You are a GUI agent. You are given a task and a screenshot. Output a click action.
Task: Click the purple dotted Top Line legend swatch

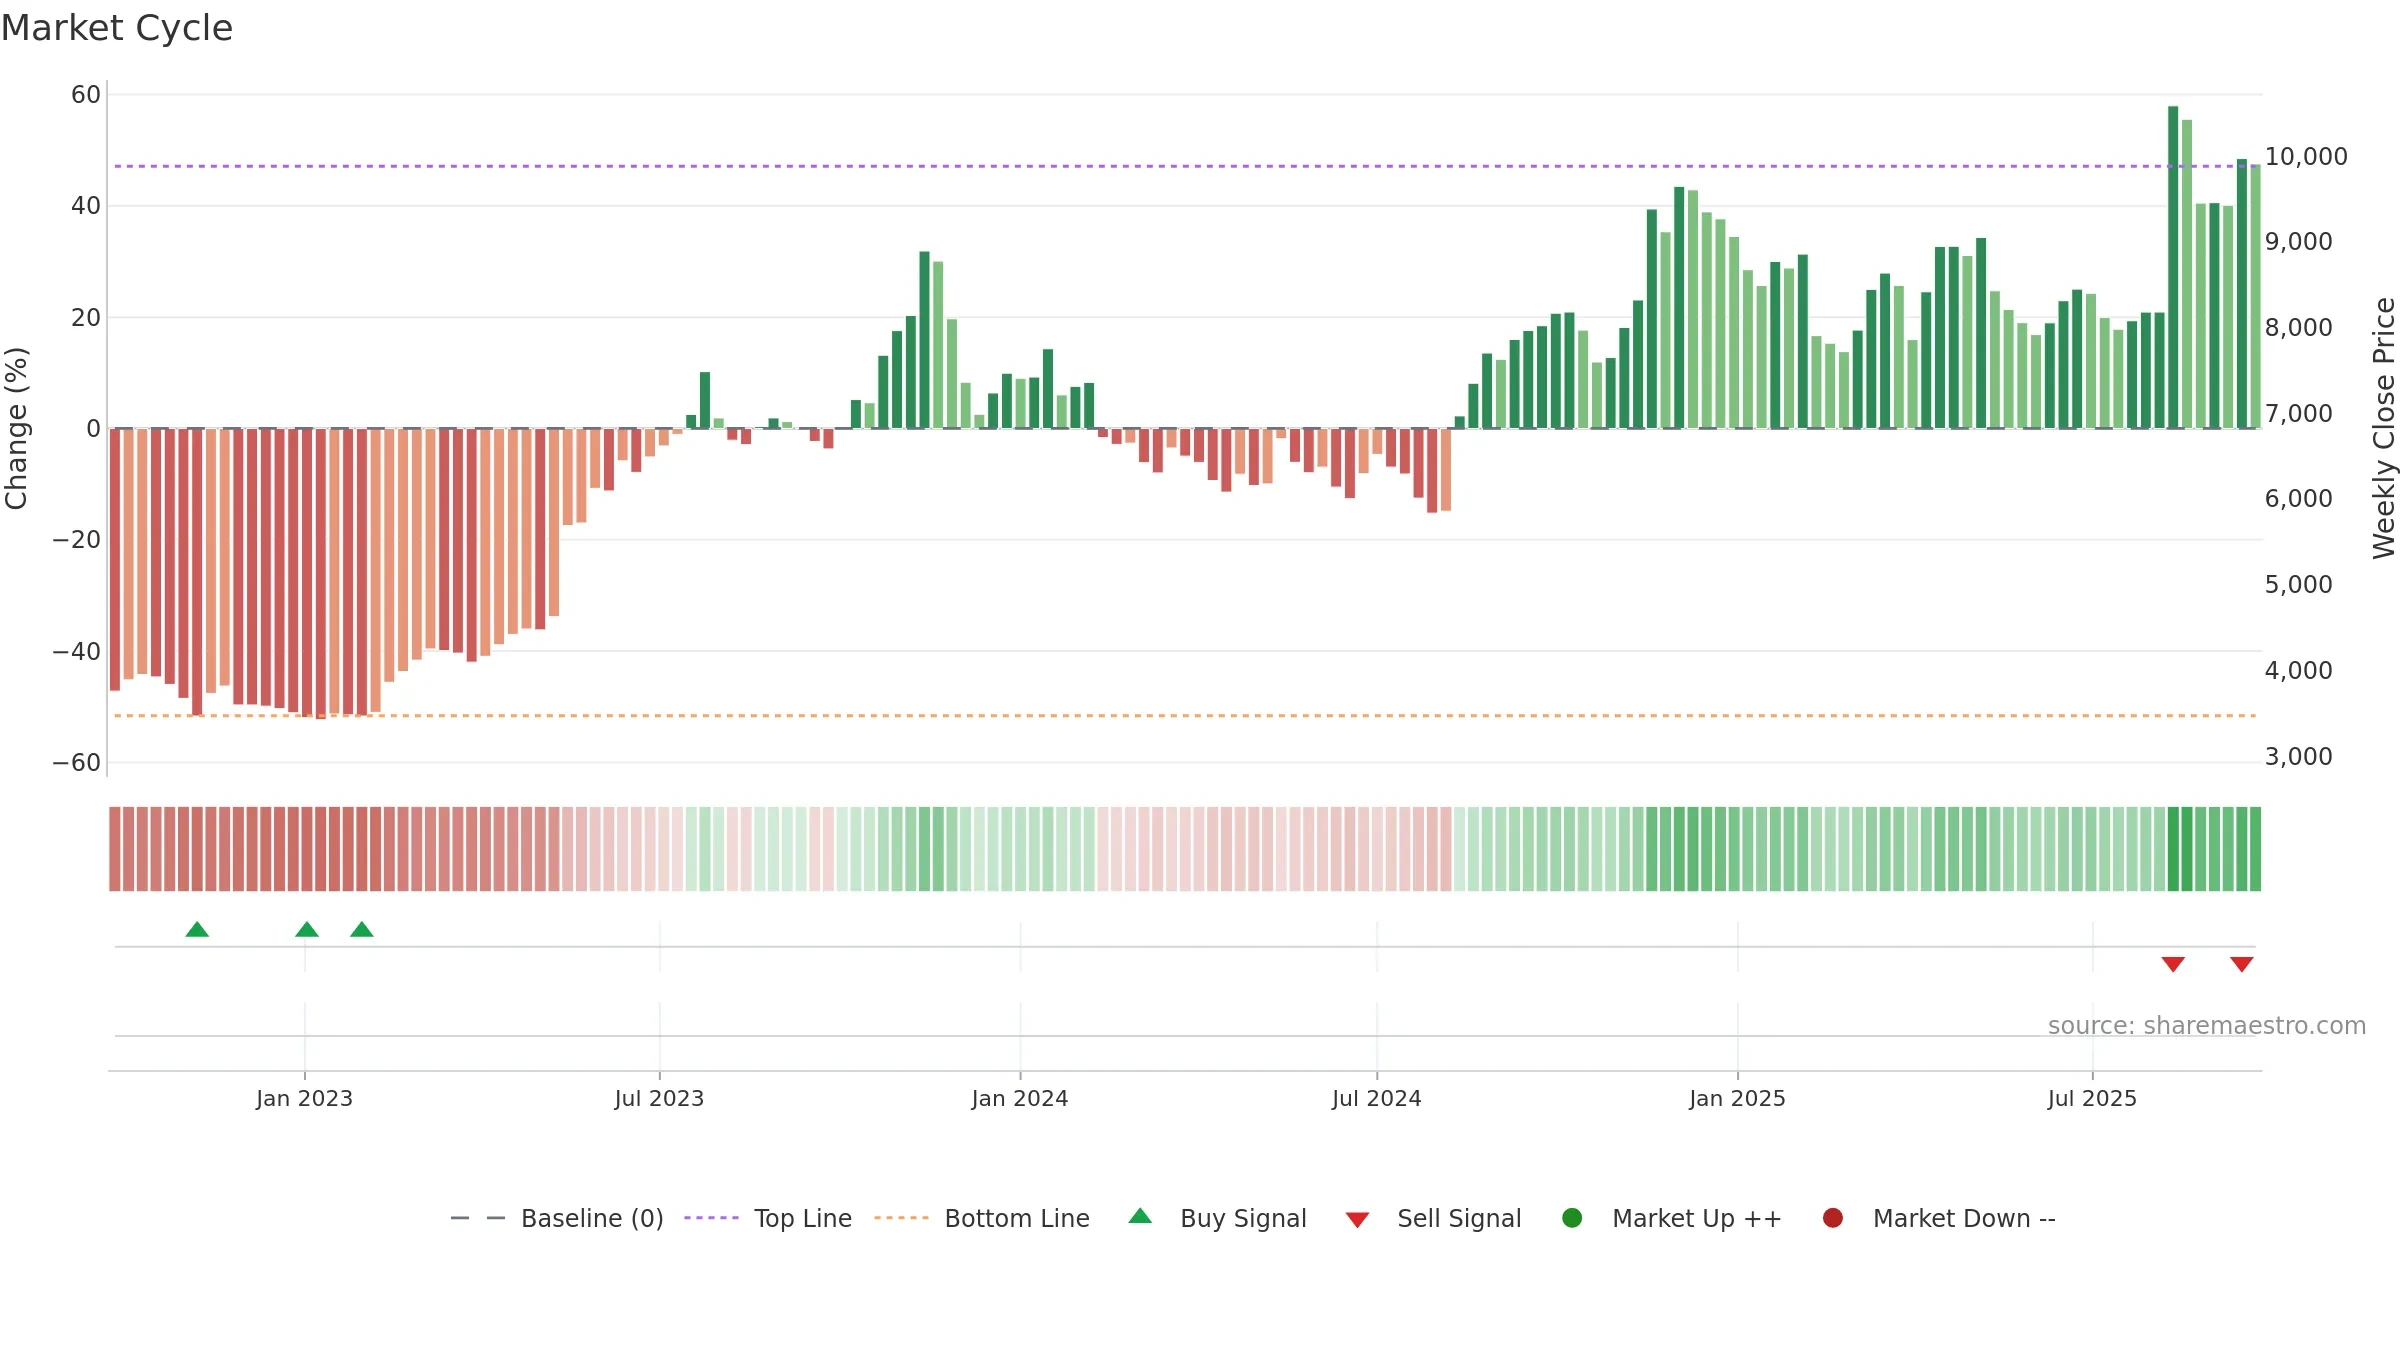pyautogui.click(x=711, y=1218)
